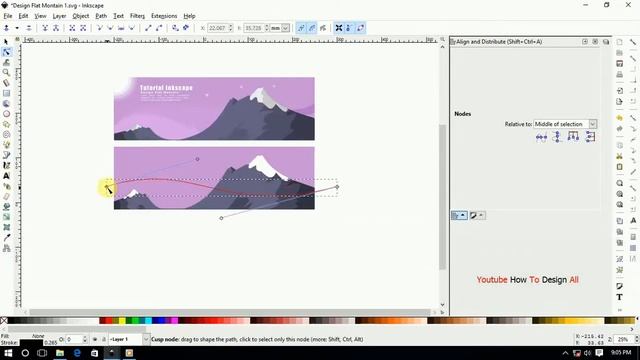The image size is (640, 360).
Task: Open the Extensions menu
Action: tap(164, 16)
